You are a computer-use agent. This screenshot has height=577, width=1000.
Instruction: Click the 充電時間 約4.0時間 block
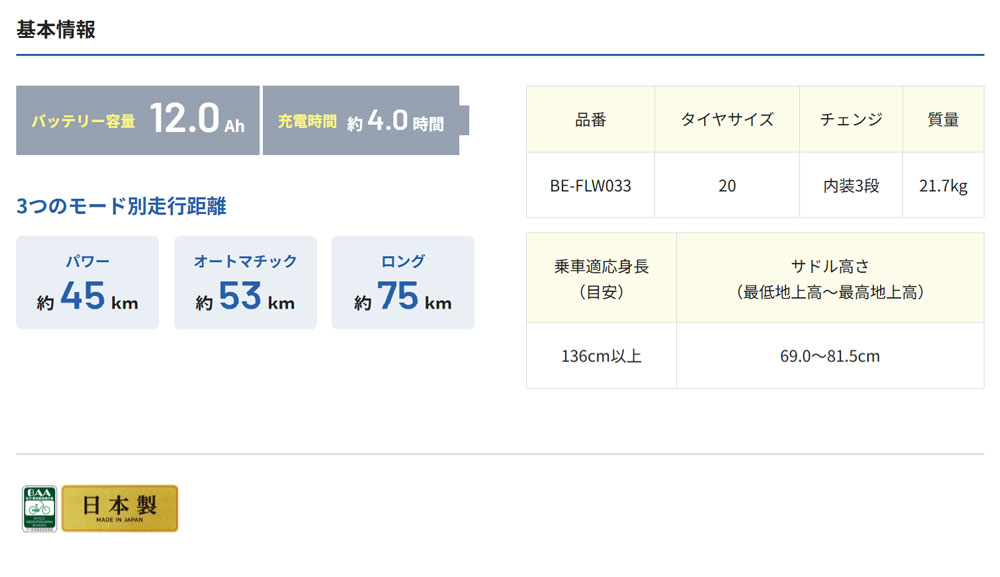point(361,121)
